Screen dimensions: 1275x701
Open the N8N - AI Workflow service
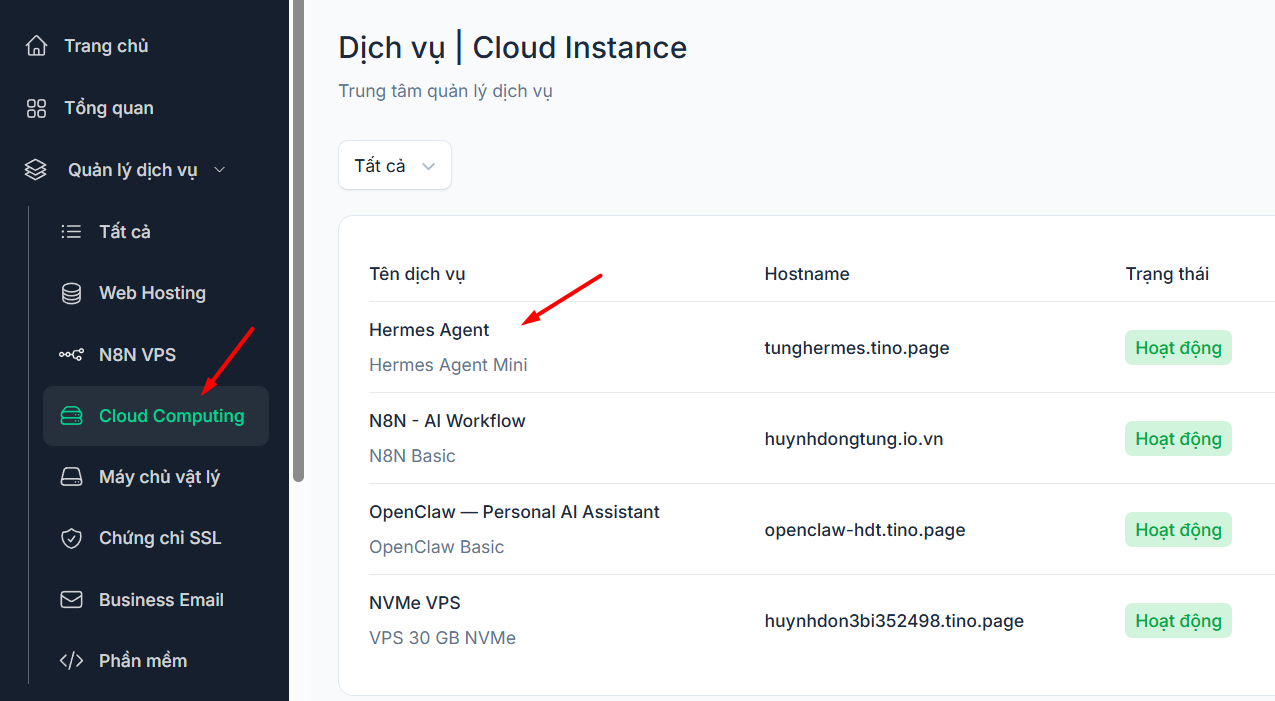(447, 421)
